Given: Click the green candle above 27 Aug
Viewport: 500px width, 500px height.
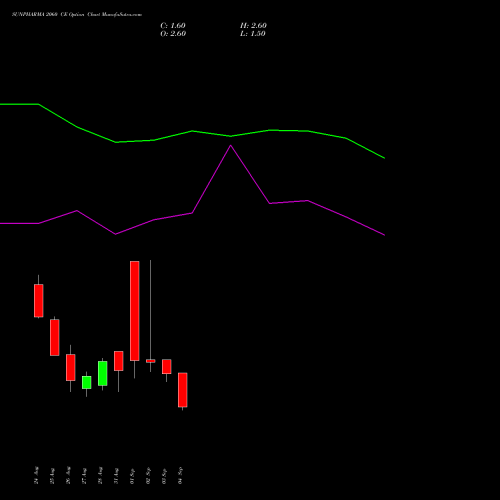Looking at the screenshot, I should 87,382.
